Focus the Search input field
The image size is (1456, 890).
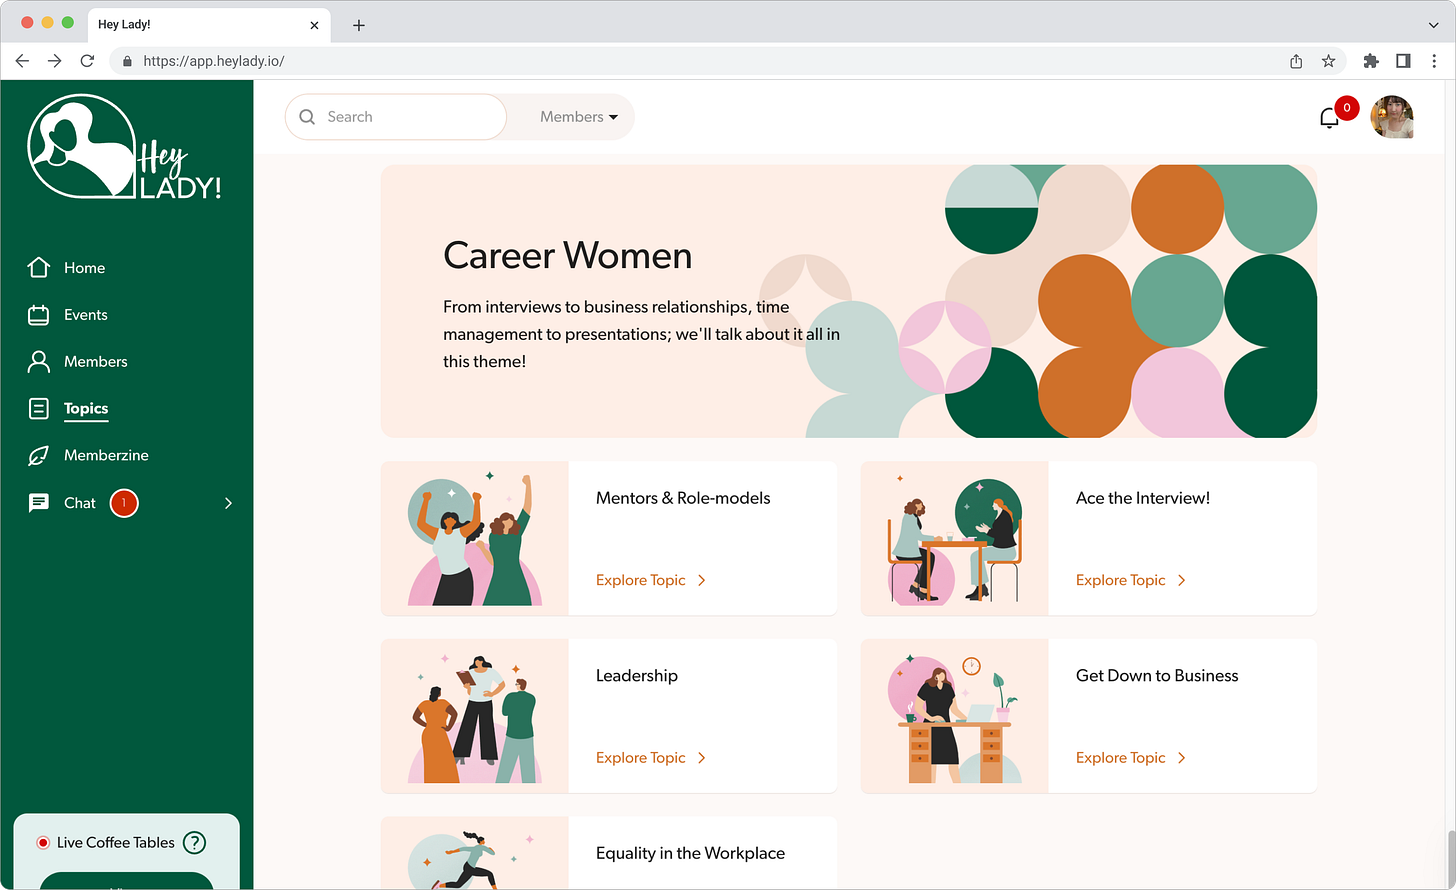(x=396, y=117)
